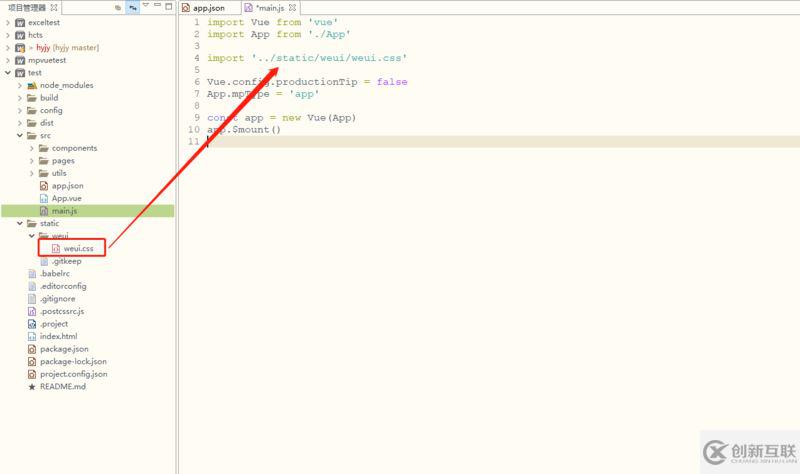Expand the utils folder
Image resolution: width=800 pixels, height=474 pixels.
[32, 173]
